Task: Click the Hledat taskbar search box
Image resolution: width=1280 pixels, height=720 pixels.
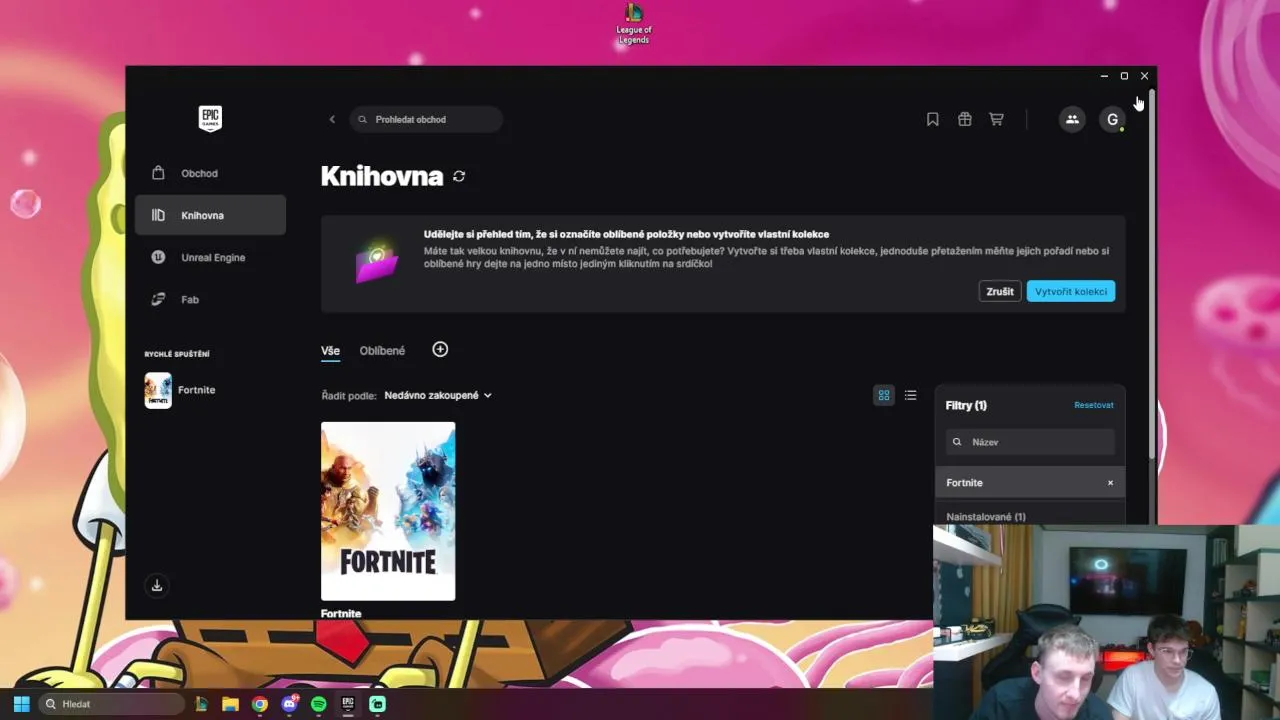Action: (110, 704)
